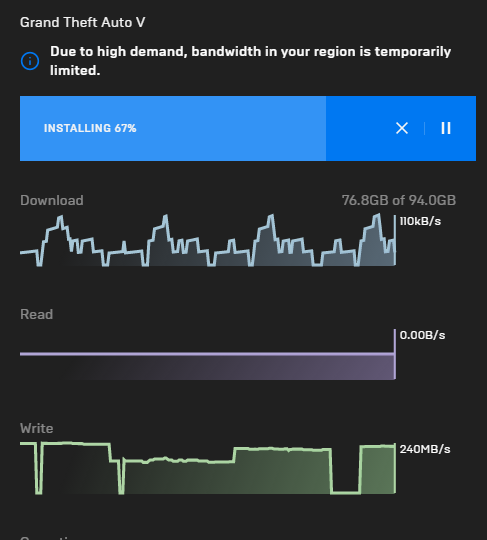This screenshot has height=540, width=487.
Task: Click the Installing 67% progress bar
Action: pyautogui.click(x=248, y=128)
